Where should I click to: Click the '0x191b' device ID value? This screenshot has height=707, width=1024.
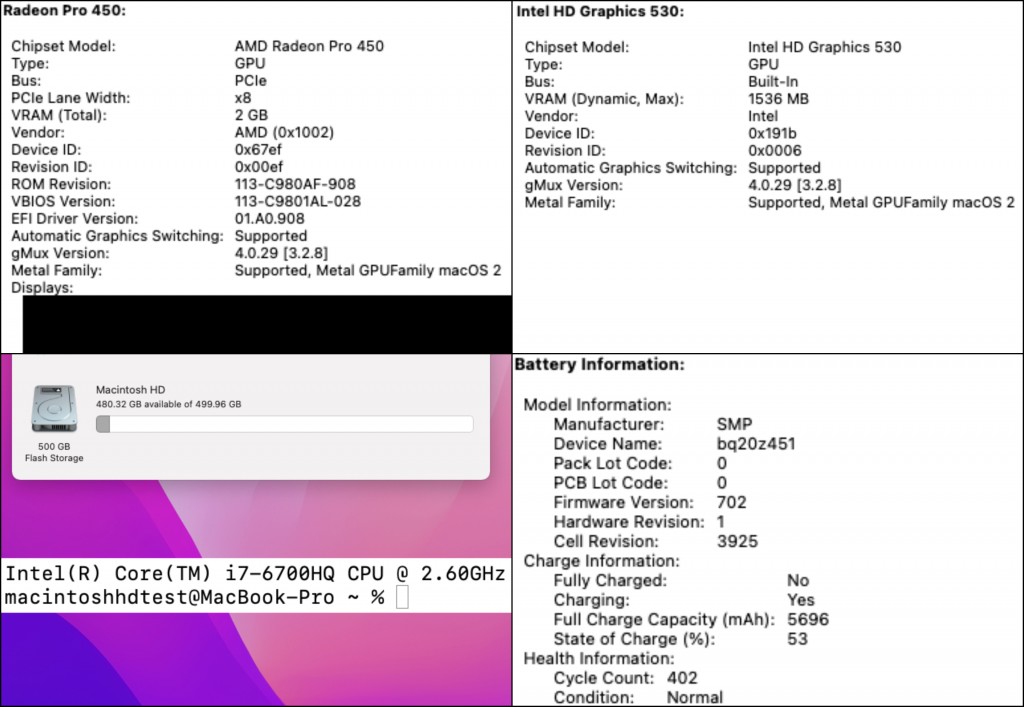[x=772, y=133]
